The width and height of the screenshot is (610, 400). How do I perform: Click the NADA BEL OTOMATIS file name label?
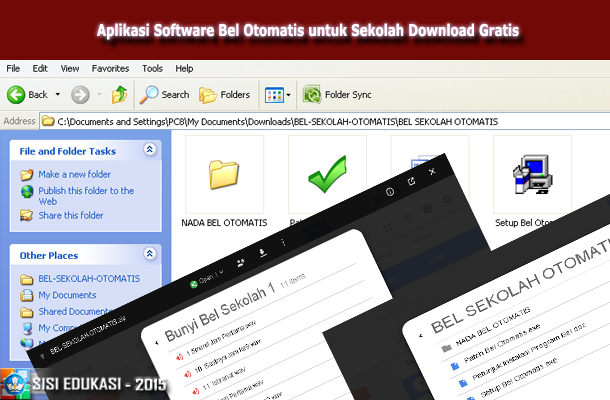click(224, 223)
